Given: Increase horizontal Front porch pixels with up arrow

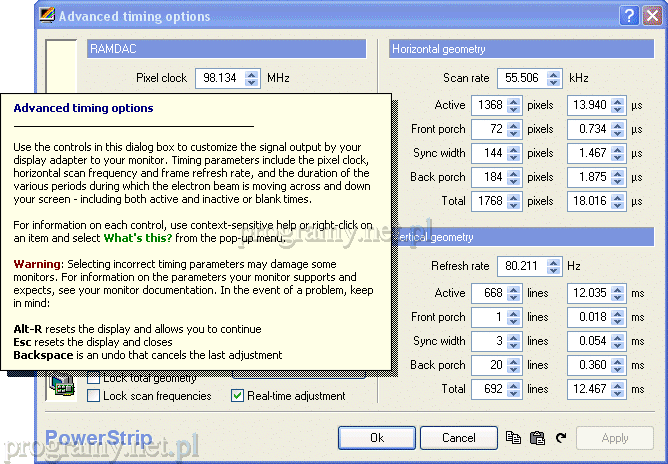Looking at the screenshot, I should pos(514,126).
